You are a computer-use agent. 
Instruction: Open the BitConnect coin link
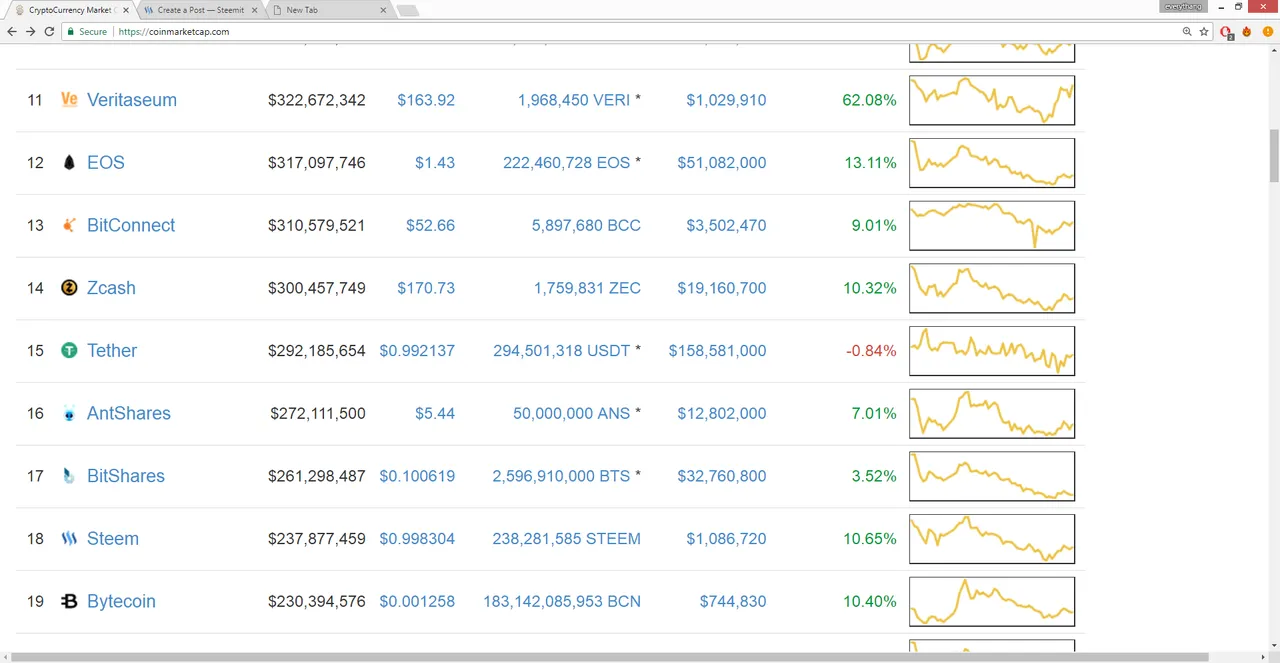(131, 225)
